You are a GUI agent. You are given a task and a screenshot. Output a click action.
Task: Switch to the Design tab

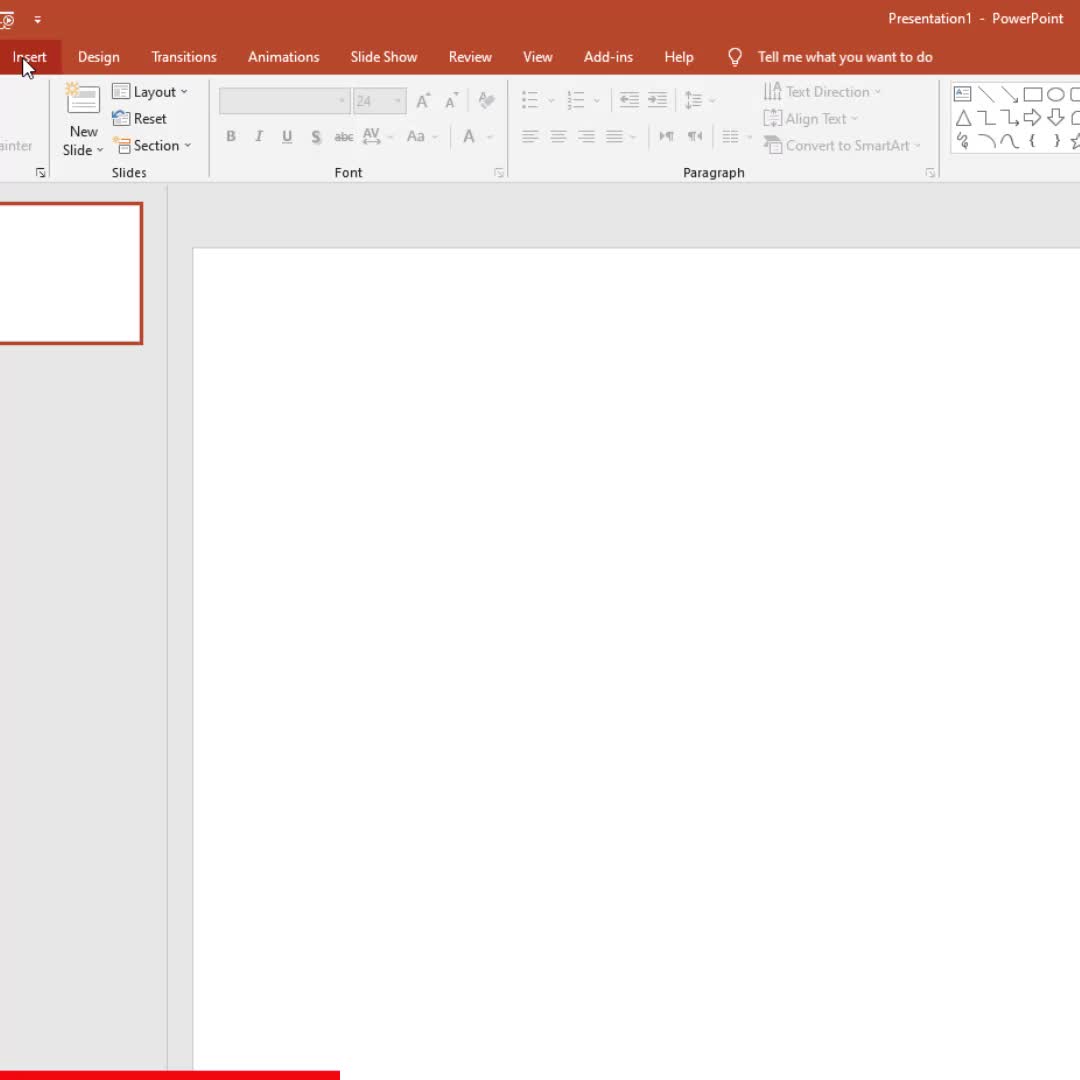point(99,57)
